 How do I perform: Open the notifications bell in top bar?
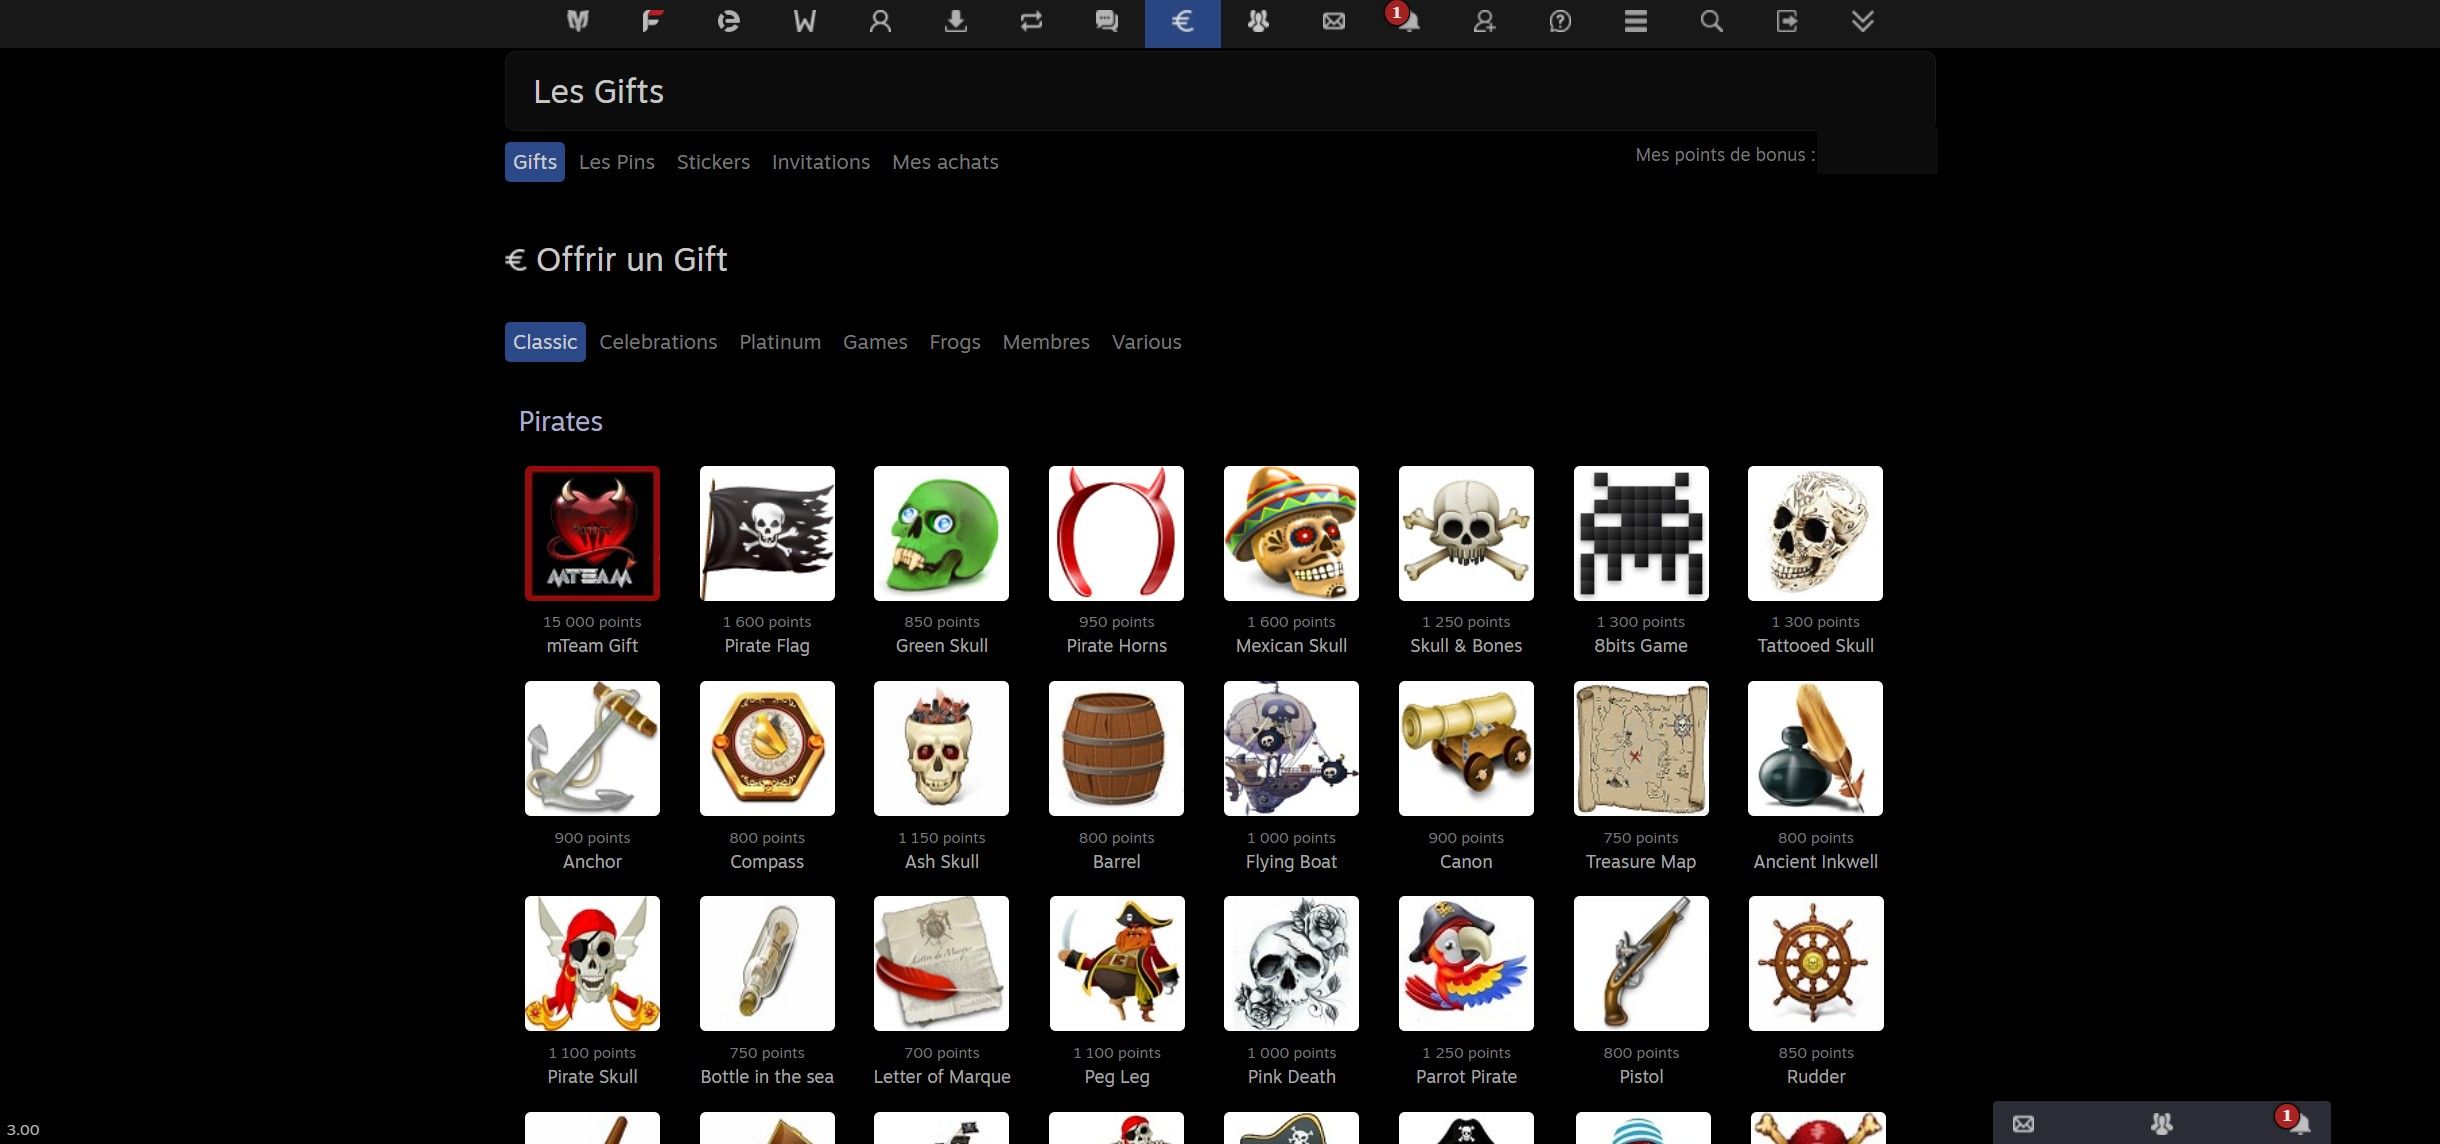click(x=1408, y=22)
